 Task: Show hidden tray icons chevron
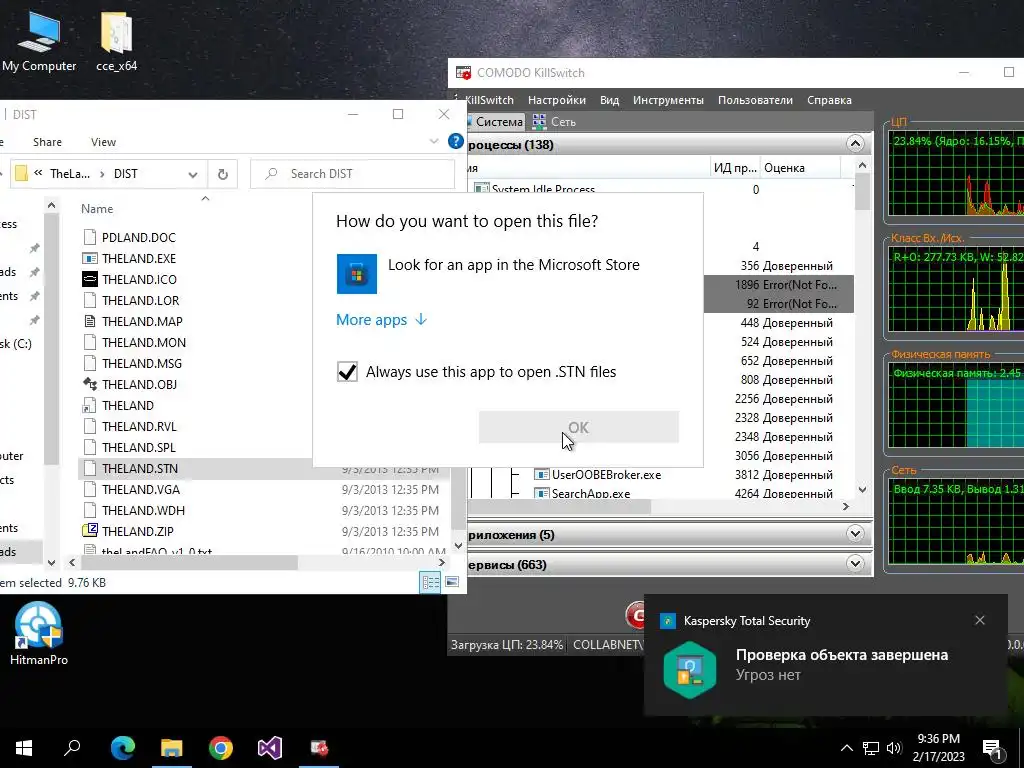846,748
